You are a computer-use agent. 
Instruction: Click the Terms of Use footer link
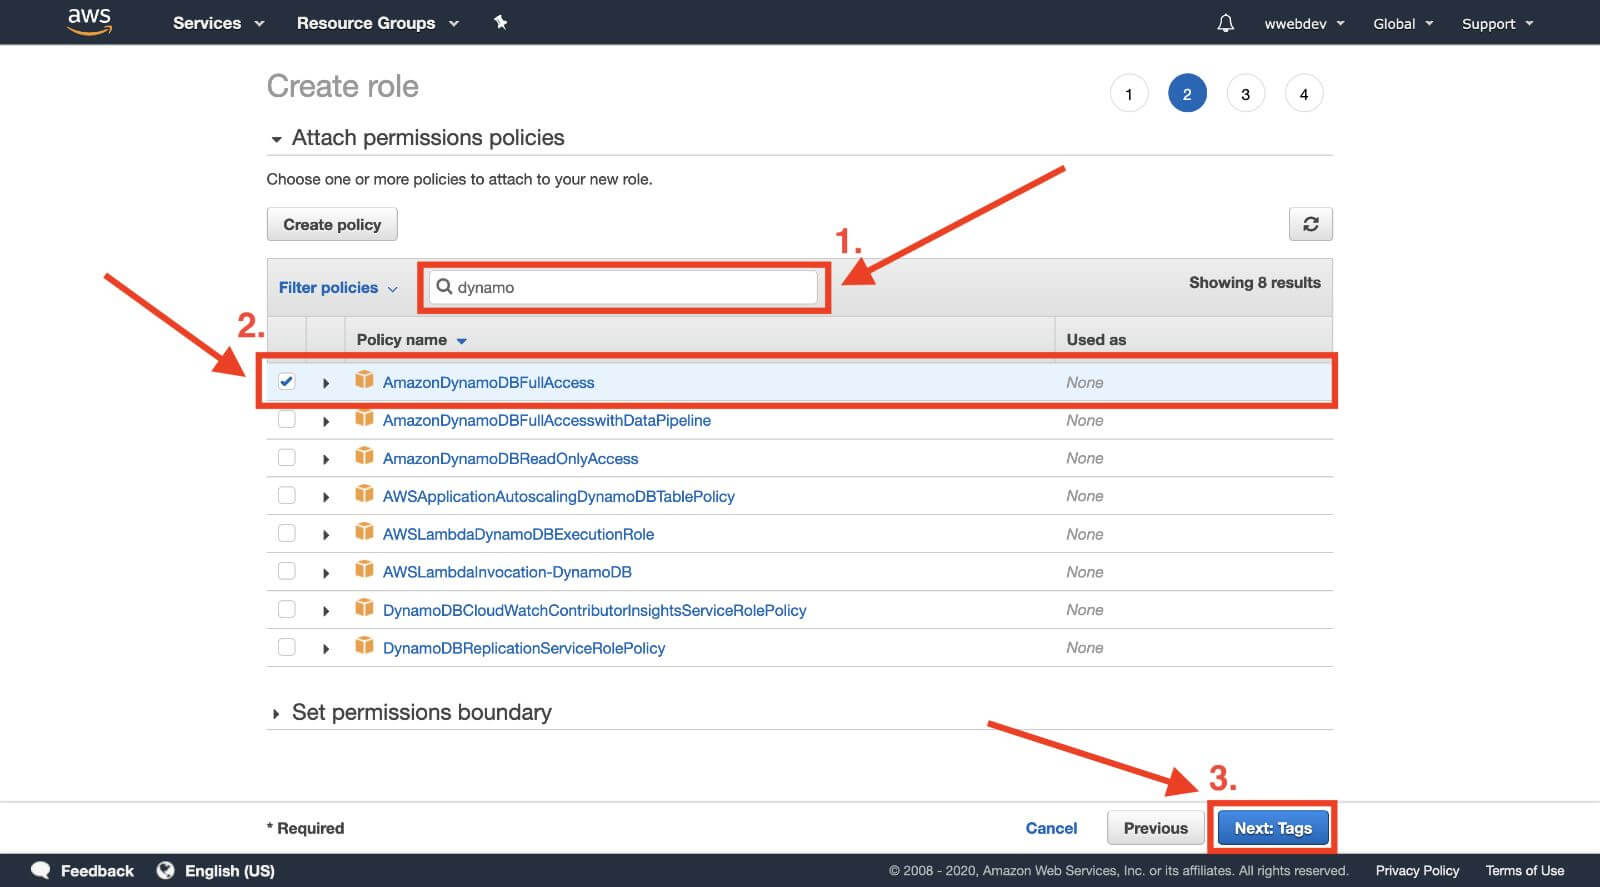[1524, 870]
